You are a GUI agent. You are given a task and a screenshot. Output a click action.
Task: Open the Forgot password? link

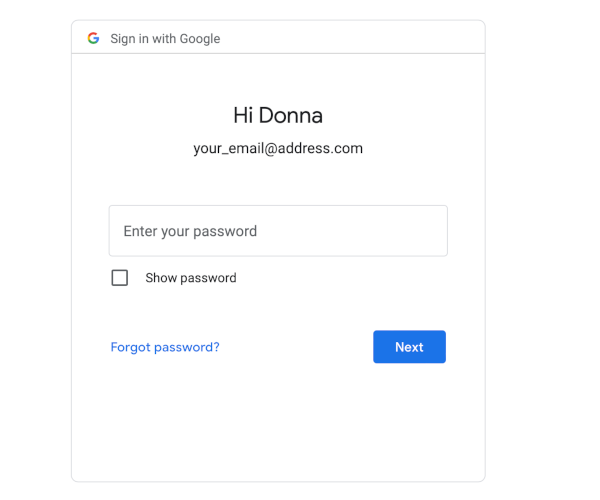[x=165, y=347]
